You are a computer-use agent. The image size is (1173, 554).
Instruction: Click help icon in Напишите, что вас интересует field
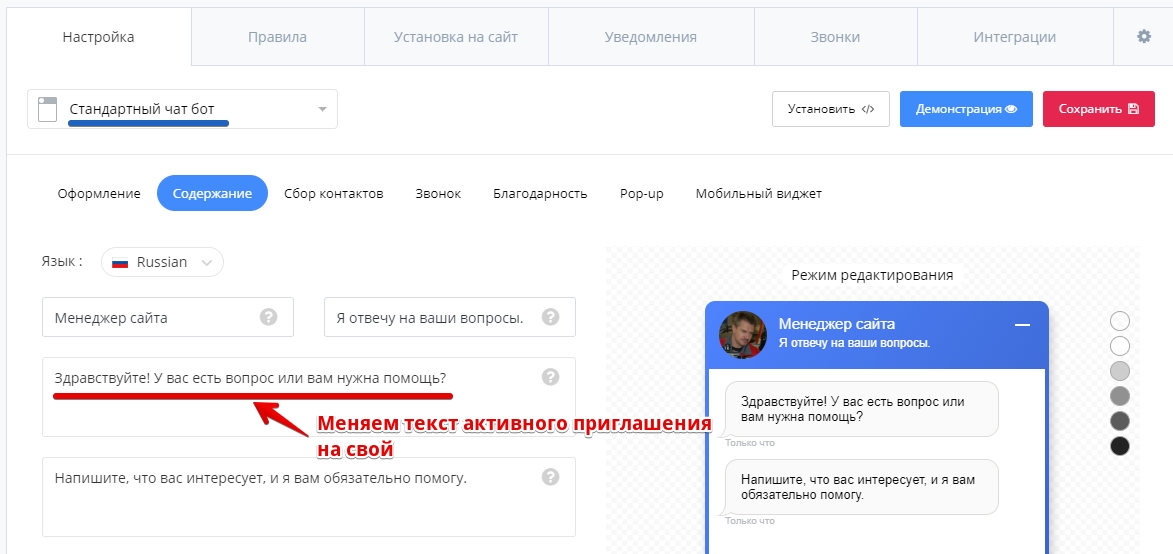coord(551,477)
